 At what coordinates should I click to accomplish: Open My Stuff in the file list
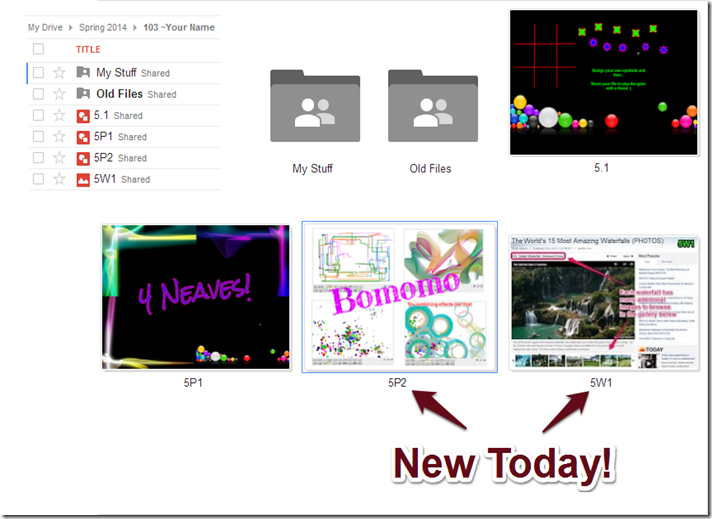(116, 73)
